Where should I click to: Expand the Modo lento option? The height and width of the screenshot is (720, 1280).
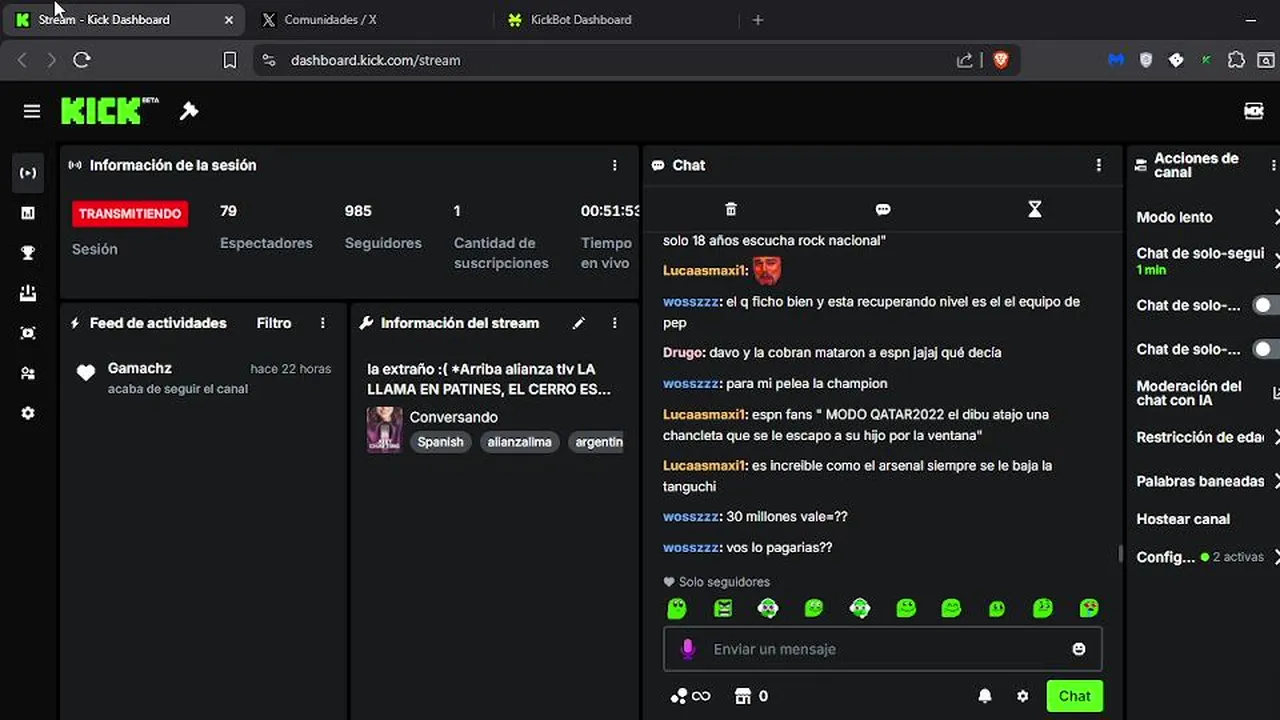click(x=1208, y=217)
